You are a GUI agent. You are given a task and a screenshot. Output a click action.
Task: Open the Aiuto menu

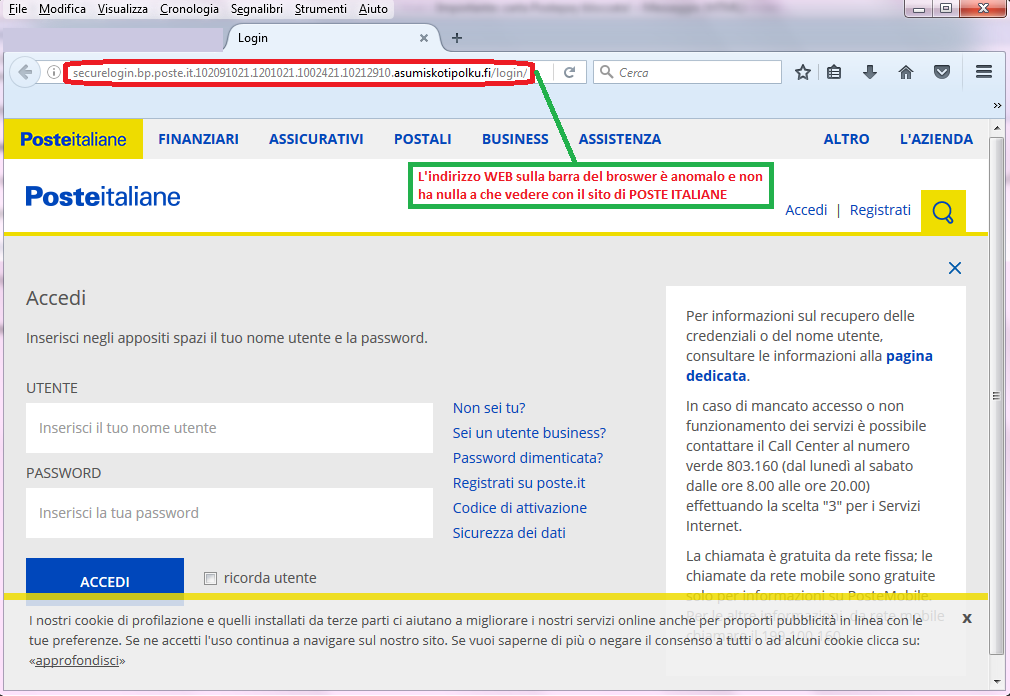click(x=374, y=9)
